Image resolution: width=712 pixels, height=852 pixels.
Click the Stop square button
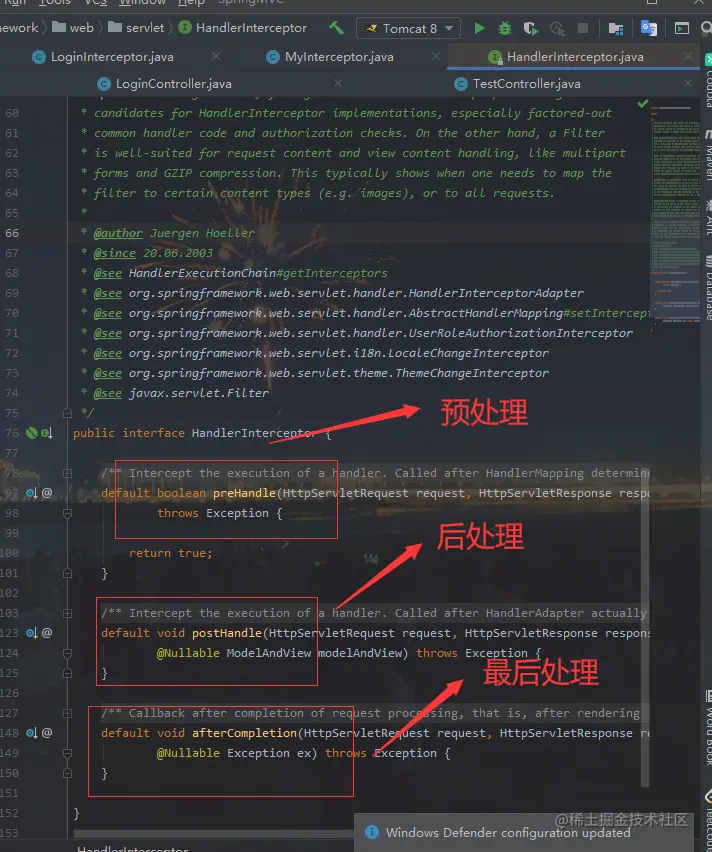583,28
